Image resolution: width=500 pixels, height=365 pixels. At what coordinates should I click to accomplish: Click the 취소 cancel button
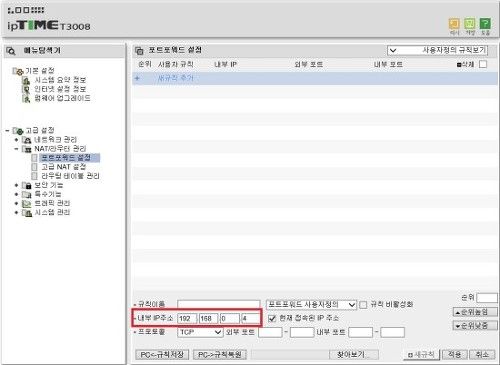(x=482, y=355)
